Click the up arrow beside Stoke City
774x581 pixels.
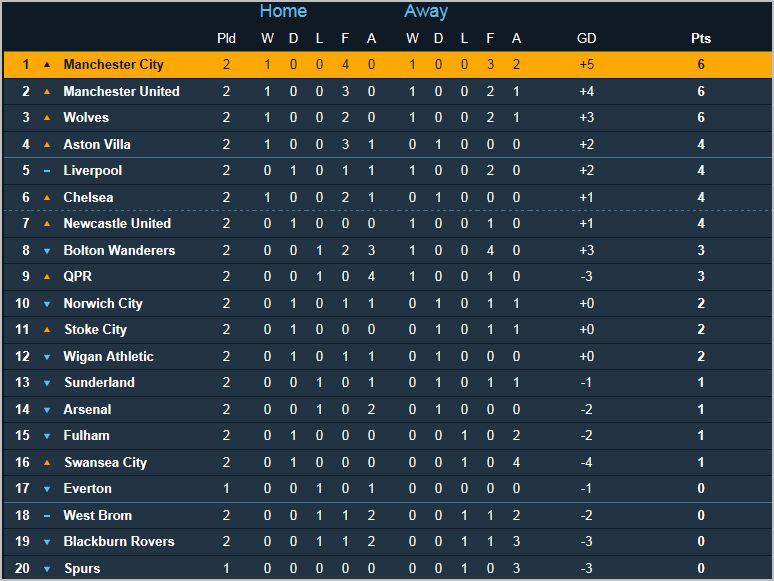click(47, 330)
